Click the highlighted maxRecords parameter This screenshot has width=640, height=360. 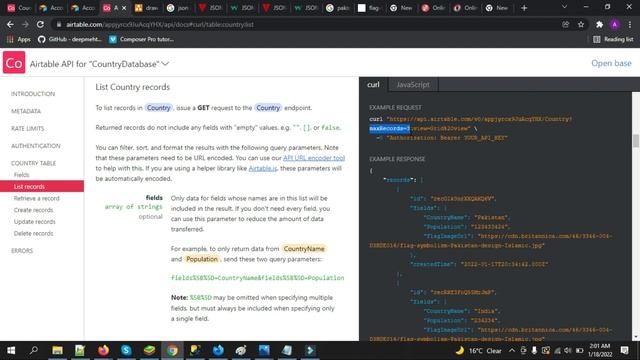coord(390,129)
